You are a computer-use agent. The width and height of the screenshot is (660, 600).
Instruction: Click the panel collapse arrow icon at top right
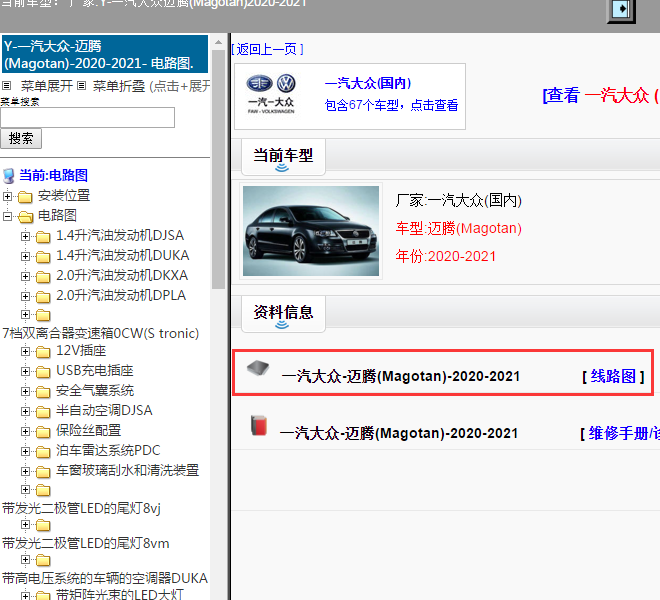(x=621, y=9)
